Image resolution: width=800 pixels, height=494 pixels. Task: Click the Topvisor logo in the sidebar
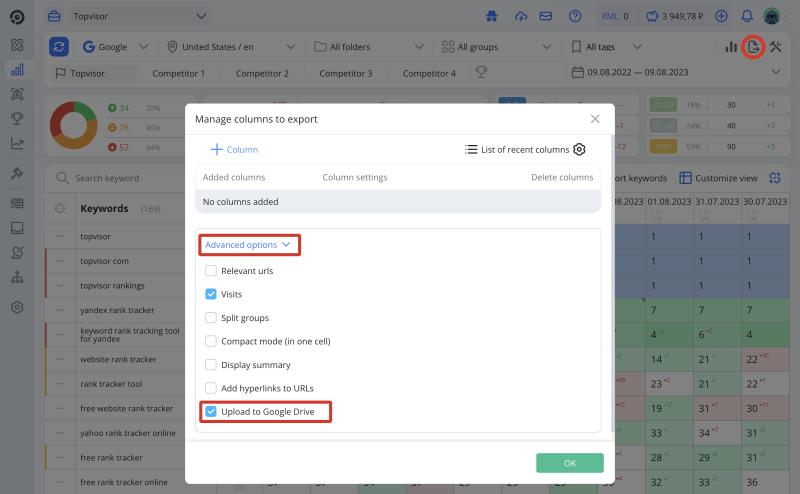17,17
